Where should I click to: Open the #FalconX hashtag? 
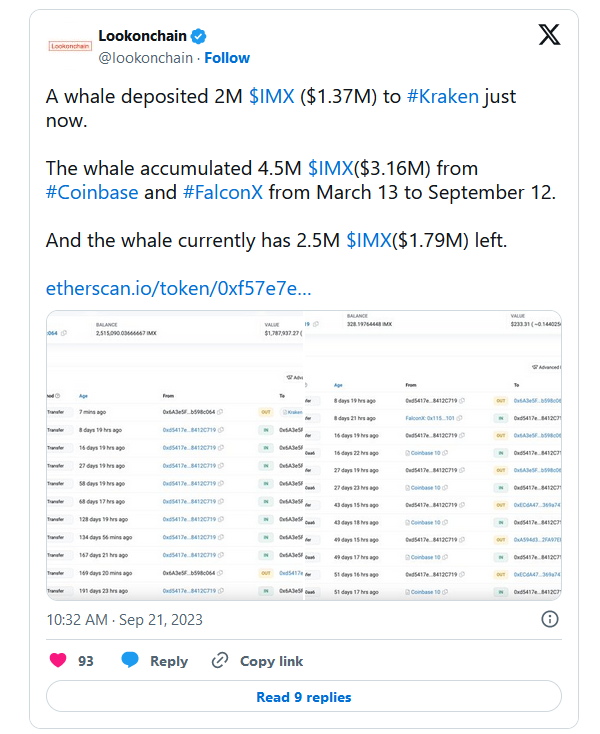223,192
